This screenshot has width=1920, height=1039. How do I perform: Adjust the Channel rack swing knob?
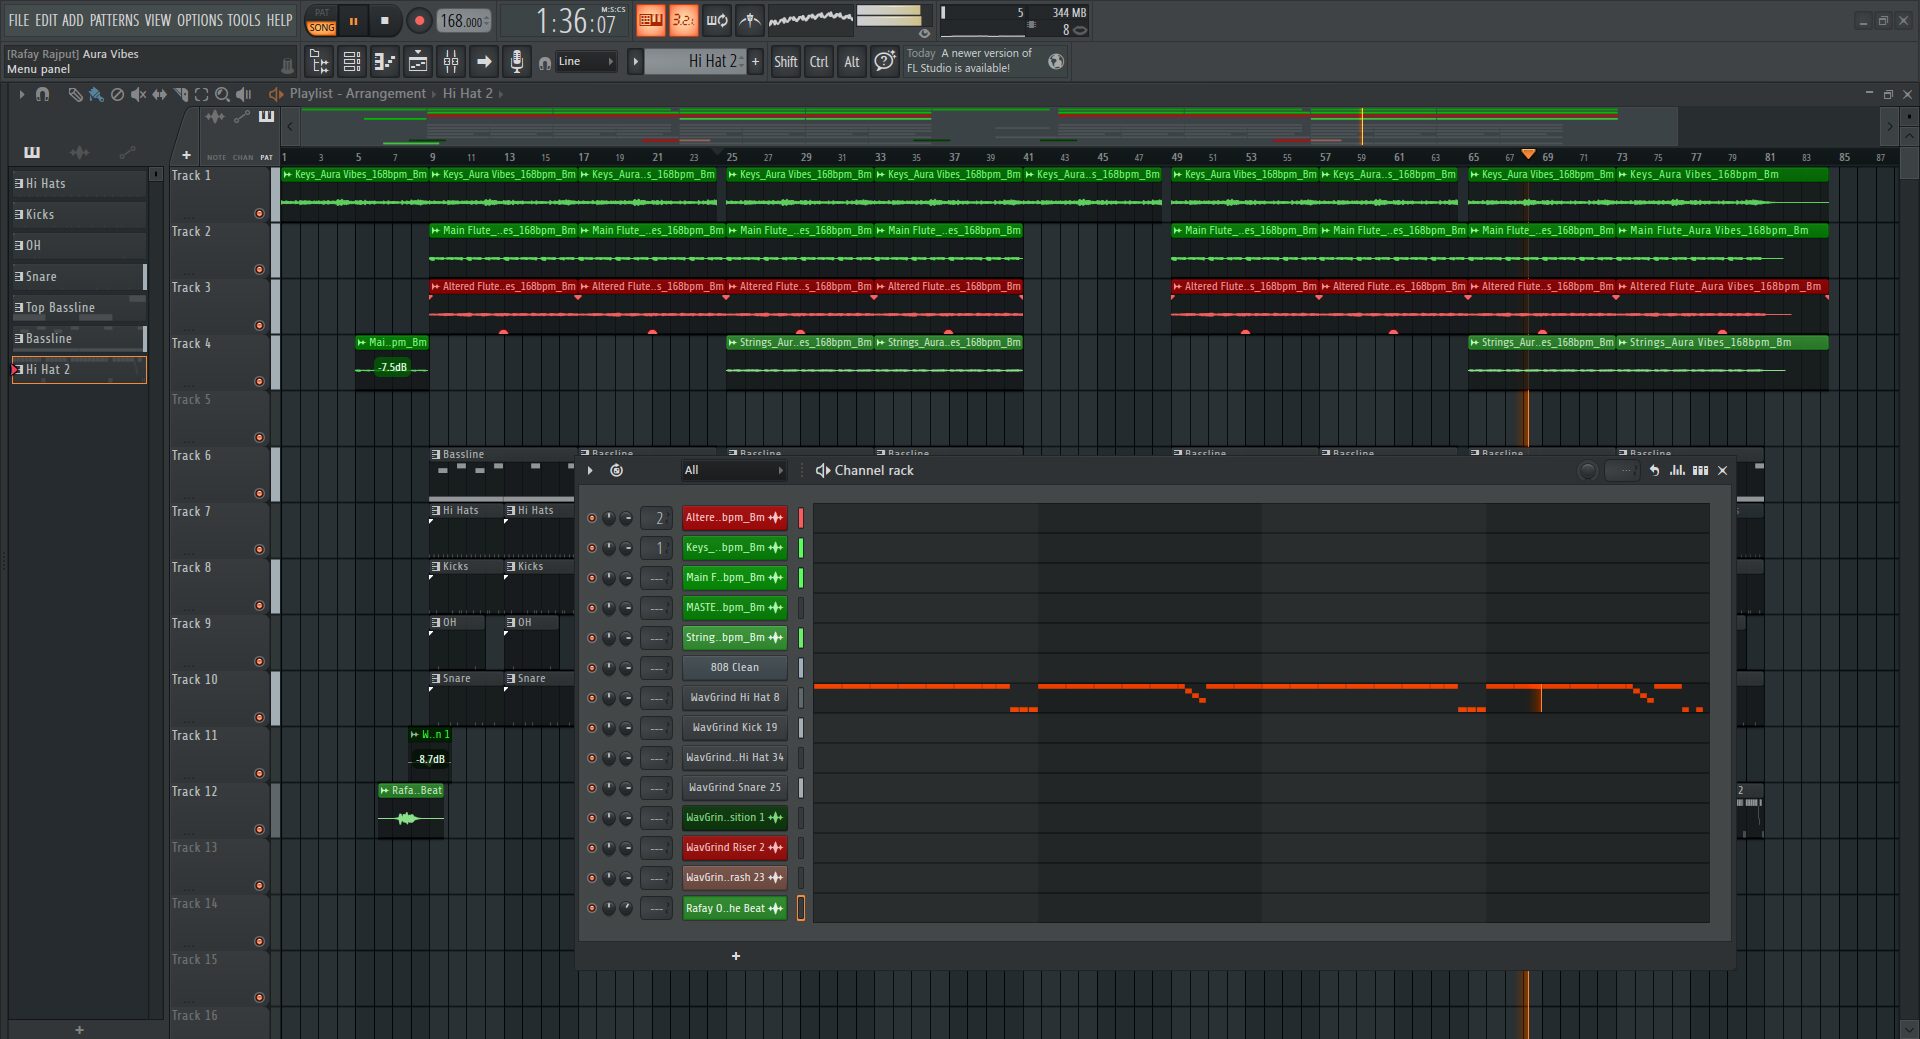point(1587,471)
